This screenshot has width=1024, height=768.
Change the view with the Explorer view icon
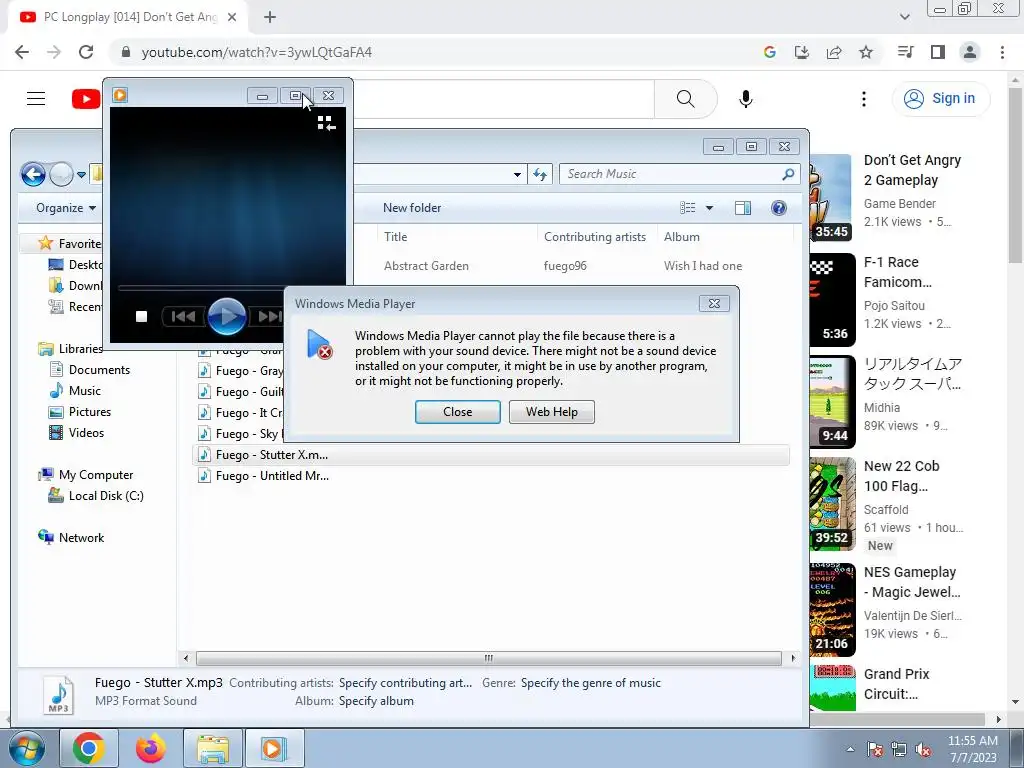(688, 208)
